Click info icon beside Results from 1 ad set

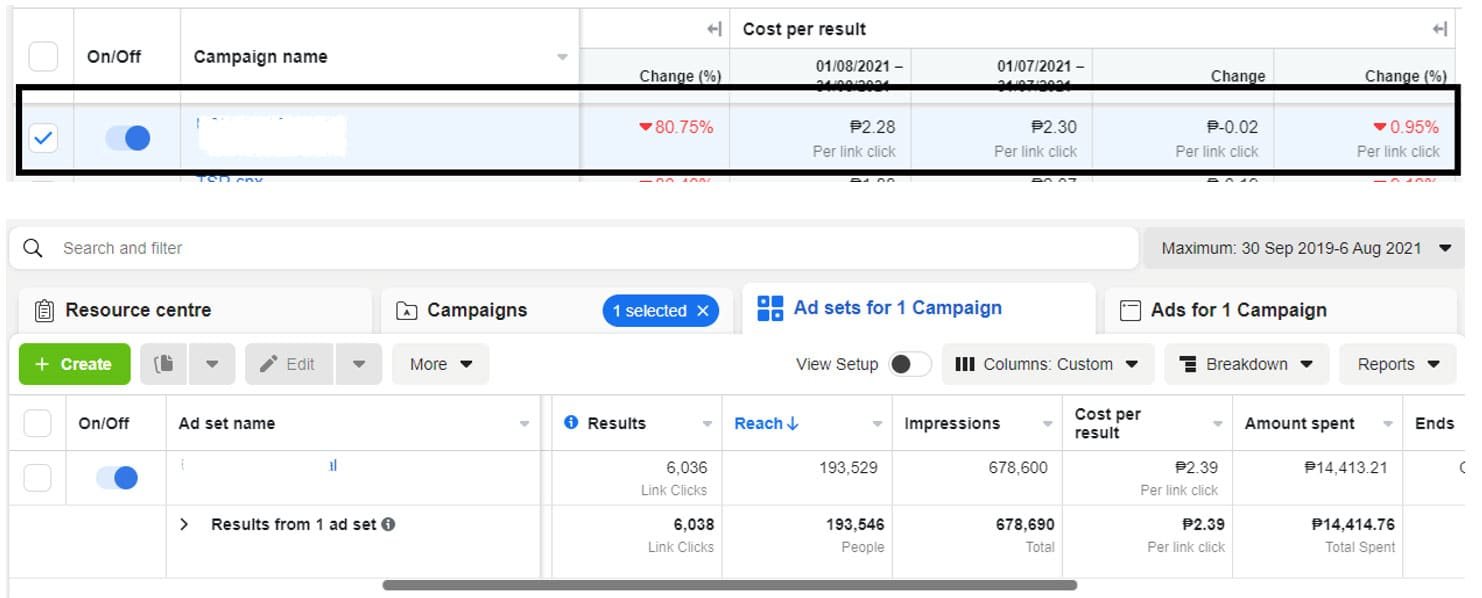tap(388, 524)
